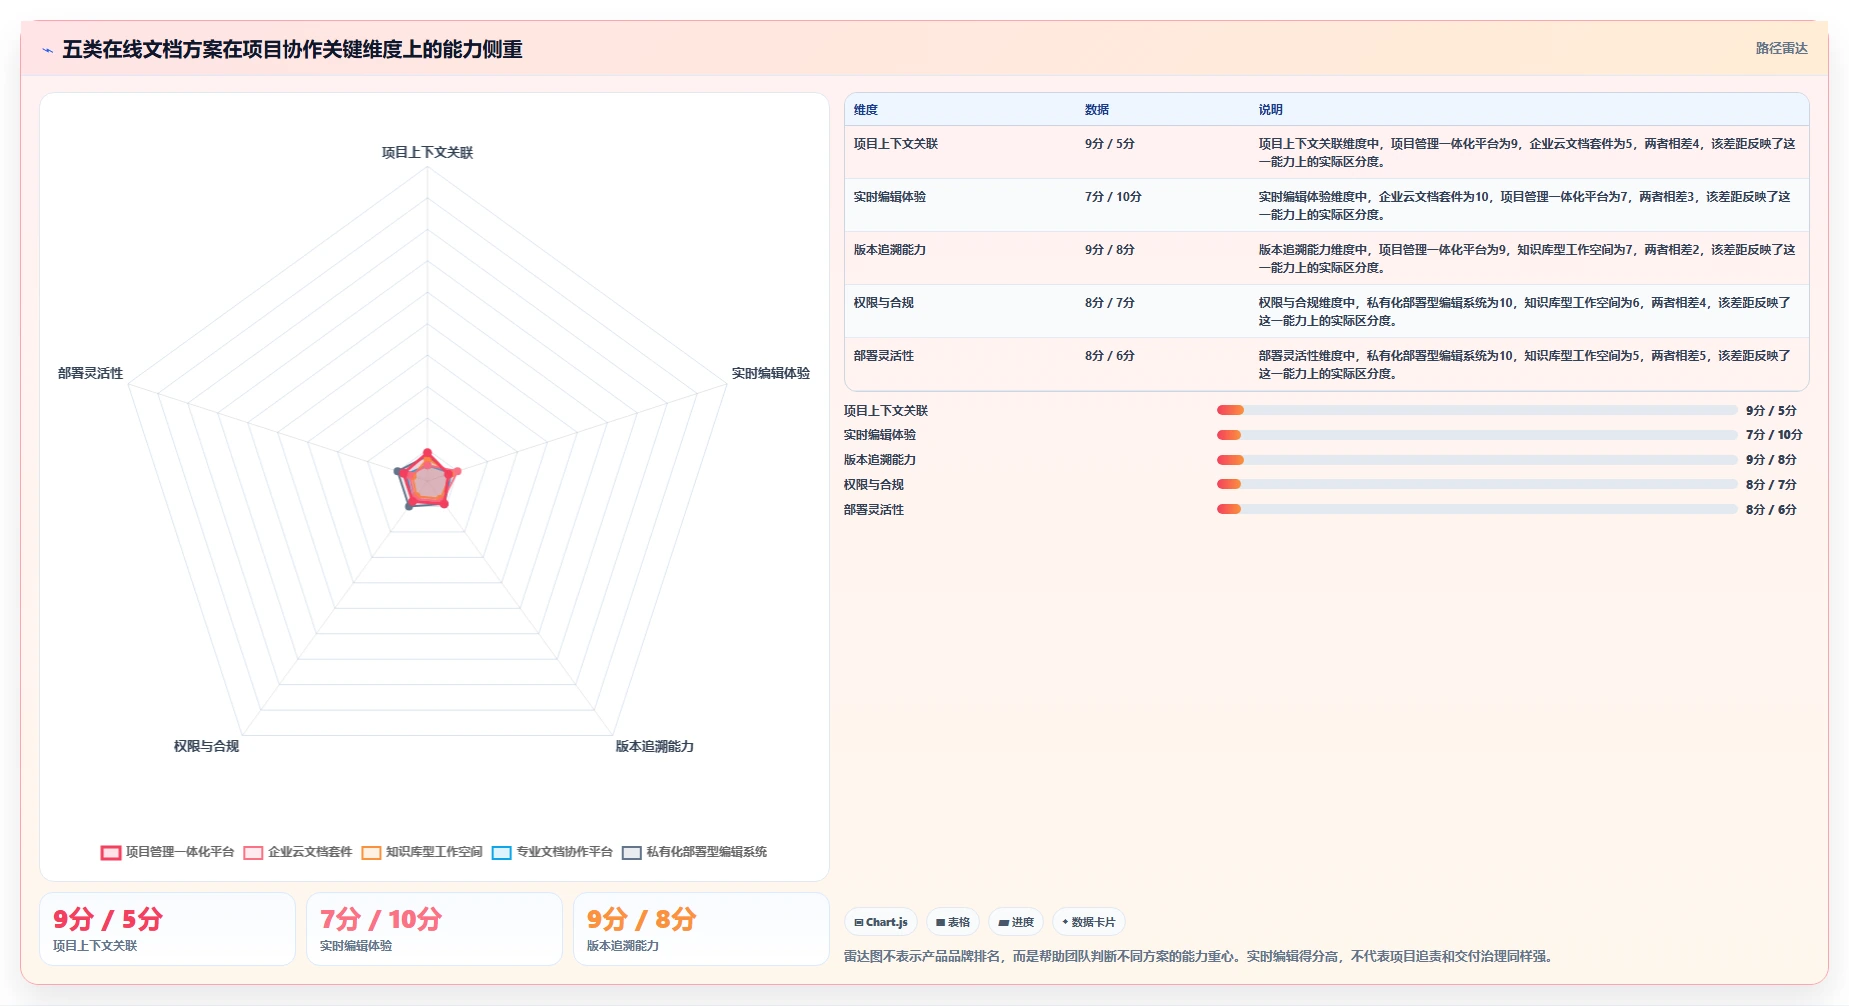This screenshot has height=1006, width=1849.
Task: Open the 9分 / 8分 版本追溯能力 data card
Action: (701, 929)
